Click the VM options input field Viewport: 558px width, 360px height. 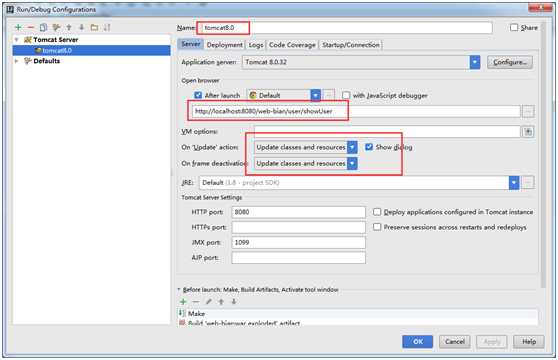click(387, 132)
